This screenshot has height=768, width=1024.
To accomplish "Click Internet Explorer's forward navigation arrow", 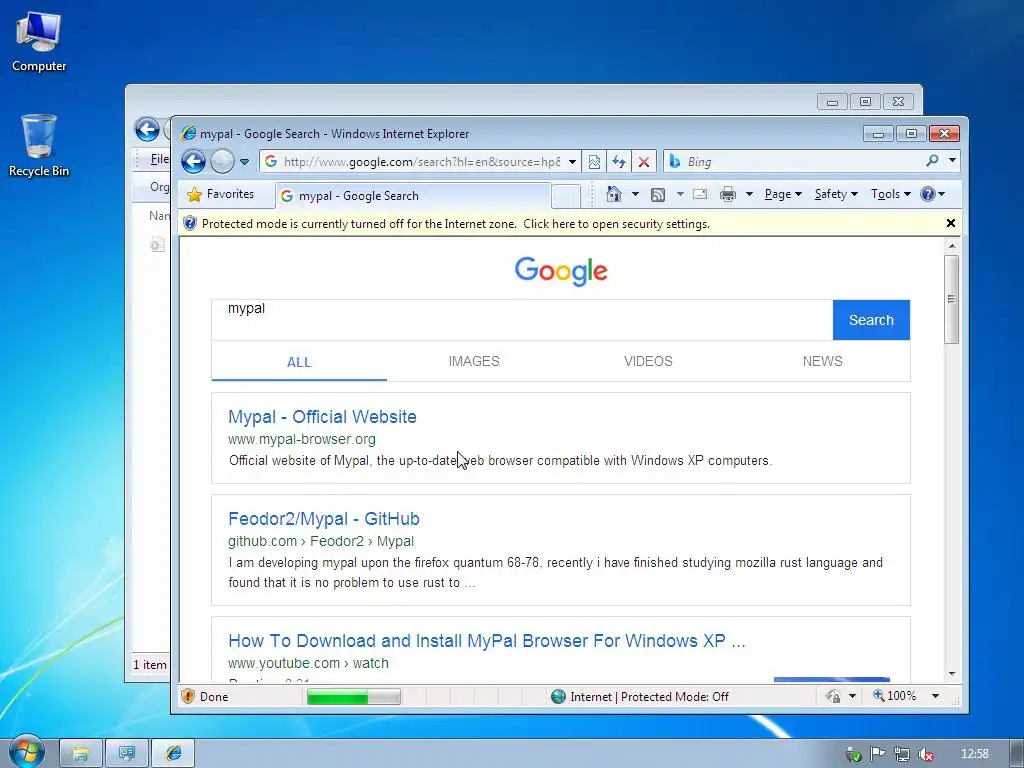I will 222,161.
